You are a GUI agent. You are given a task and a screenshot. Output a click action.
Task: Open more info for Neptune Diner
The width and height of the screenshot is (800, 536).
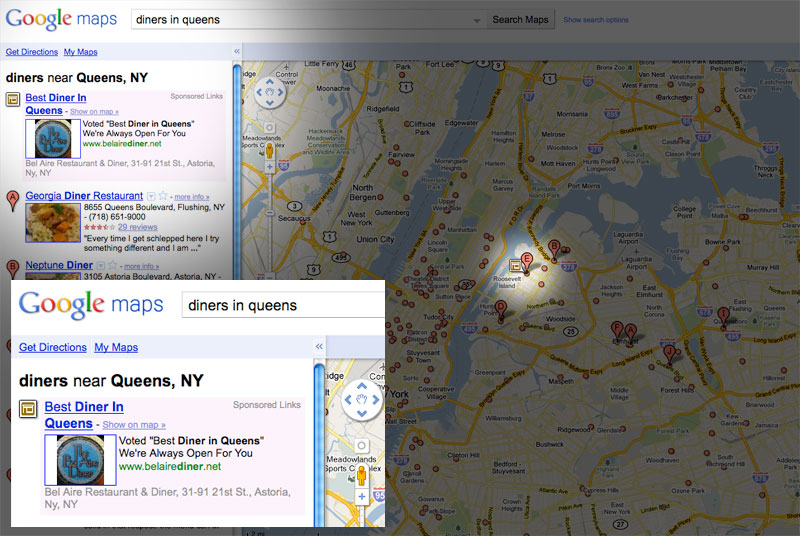point(141,266)
